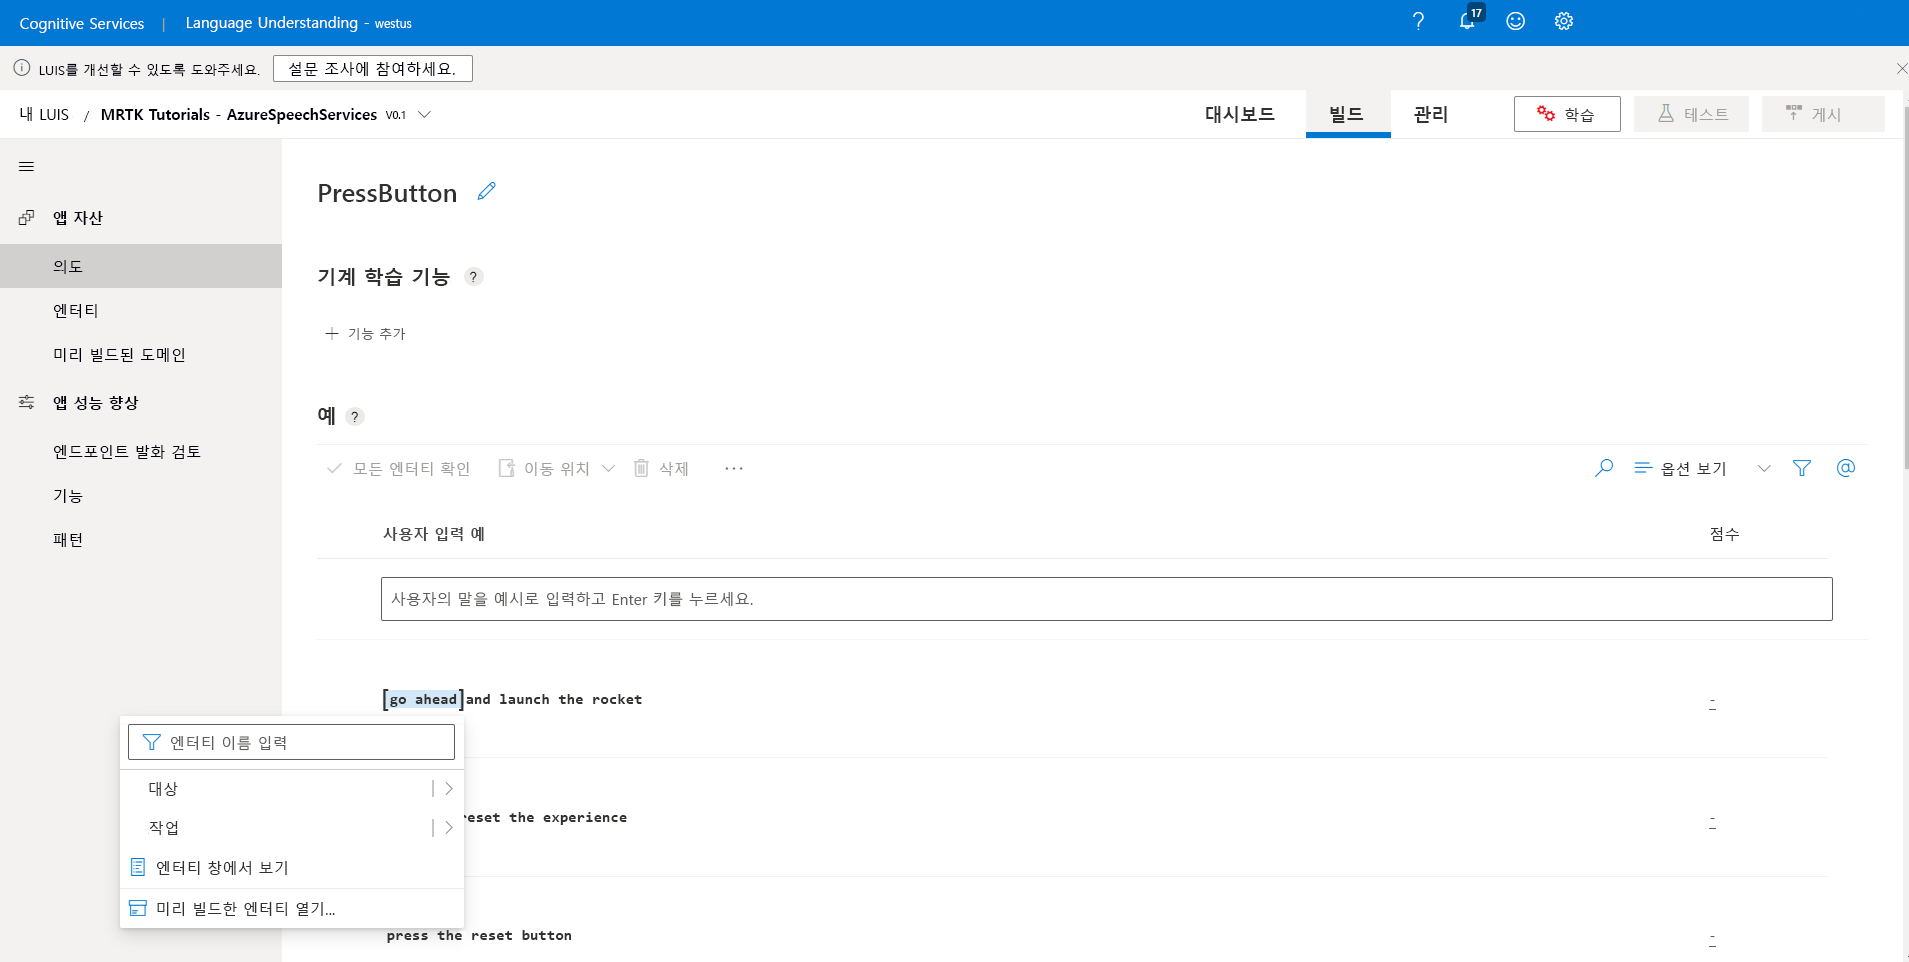The width and height of the screenshot is (1909, 962).
Task: Click the 사용자 입력 예 column header
Action: [434, 533]
